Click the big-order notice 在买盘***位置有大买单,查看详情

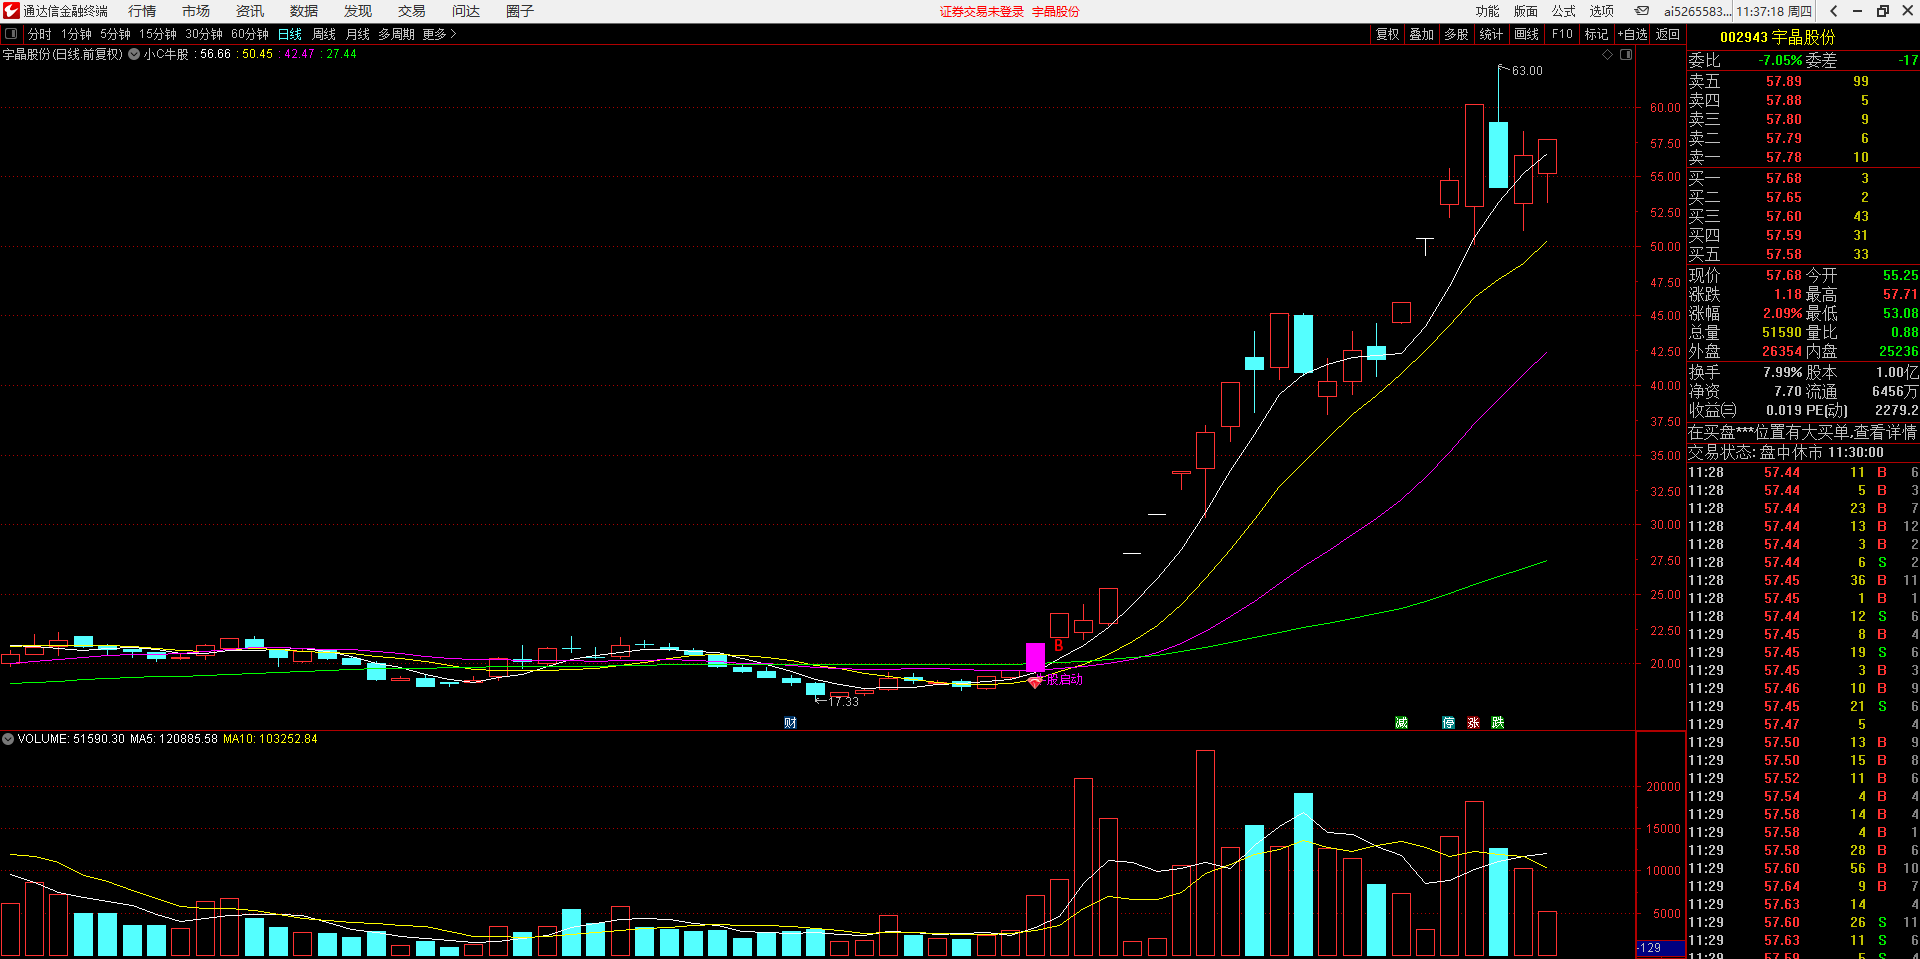click(x=1803, y=432)
